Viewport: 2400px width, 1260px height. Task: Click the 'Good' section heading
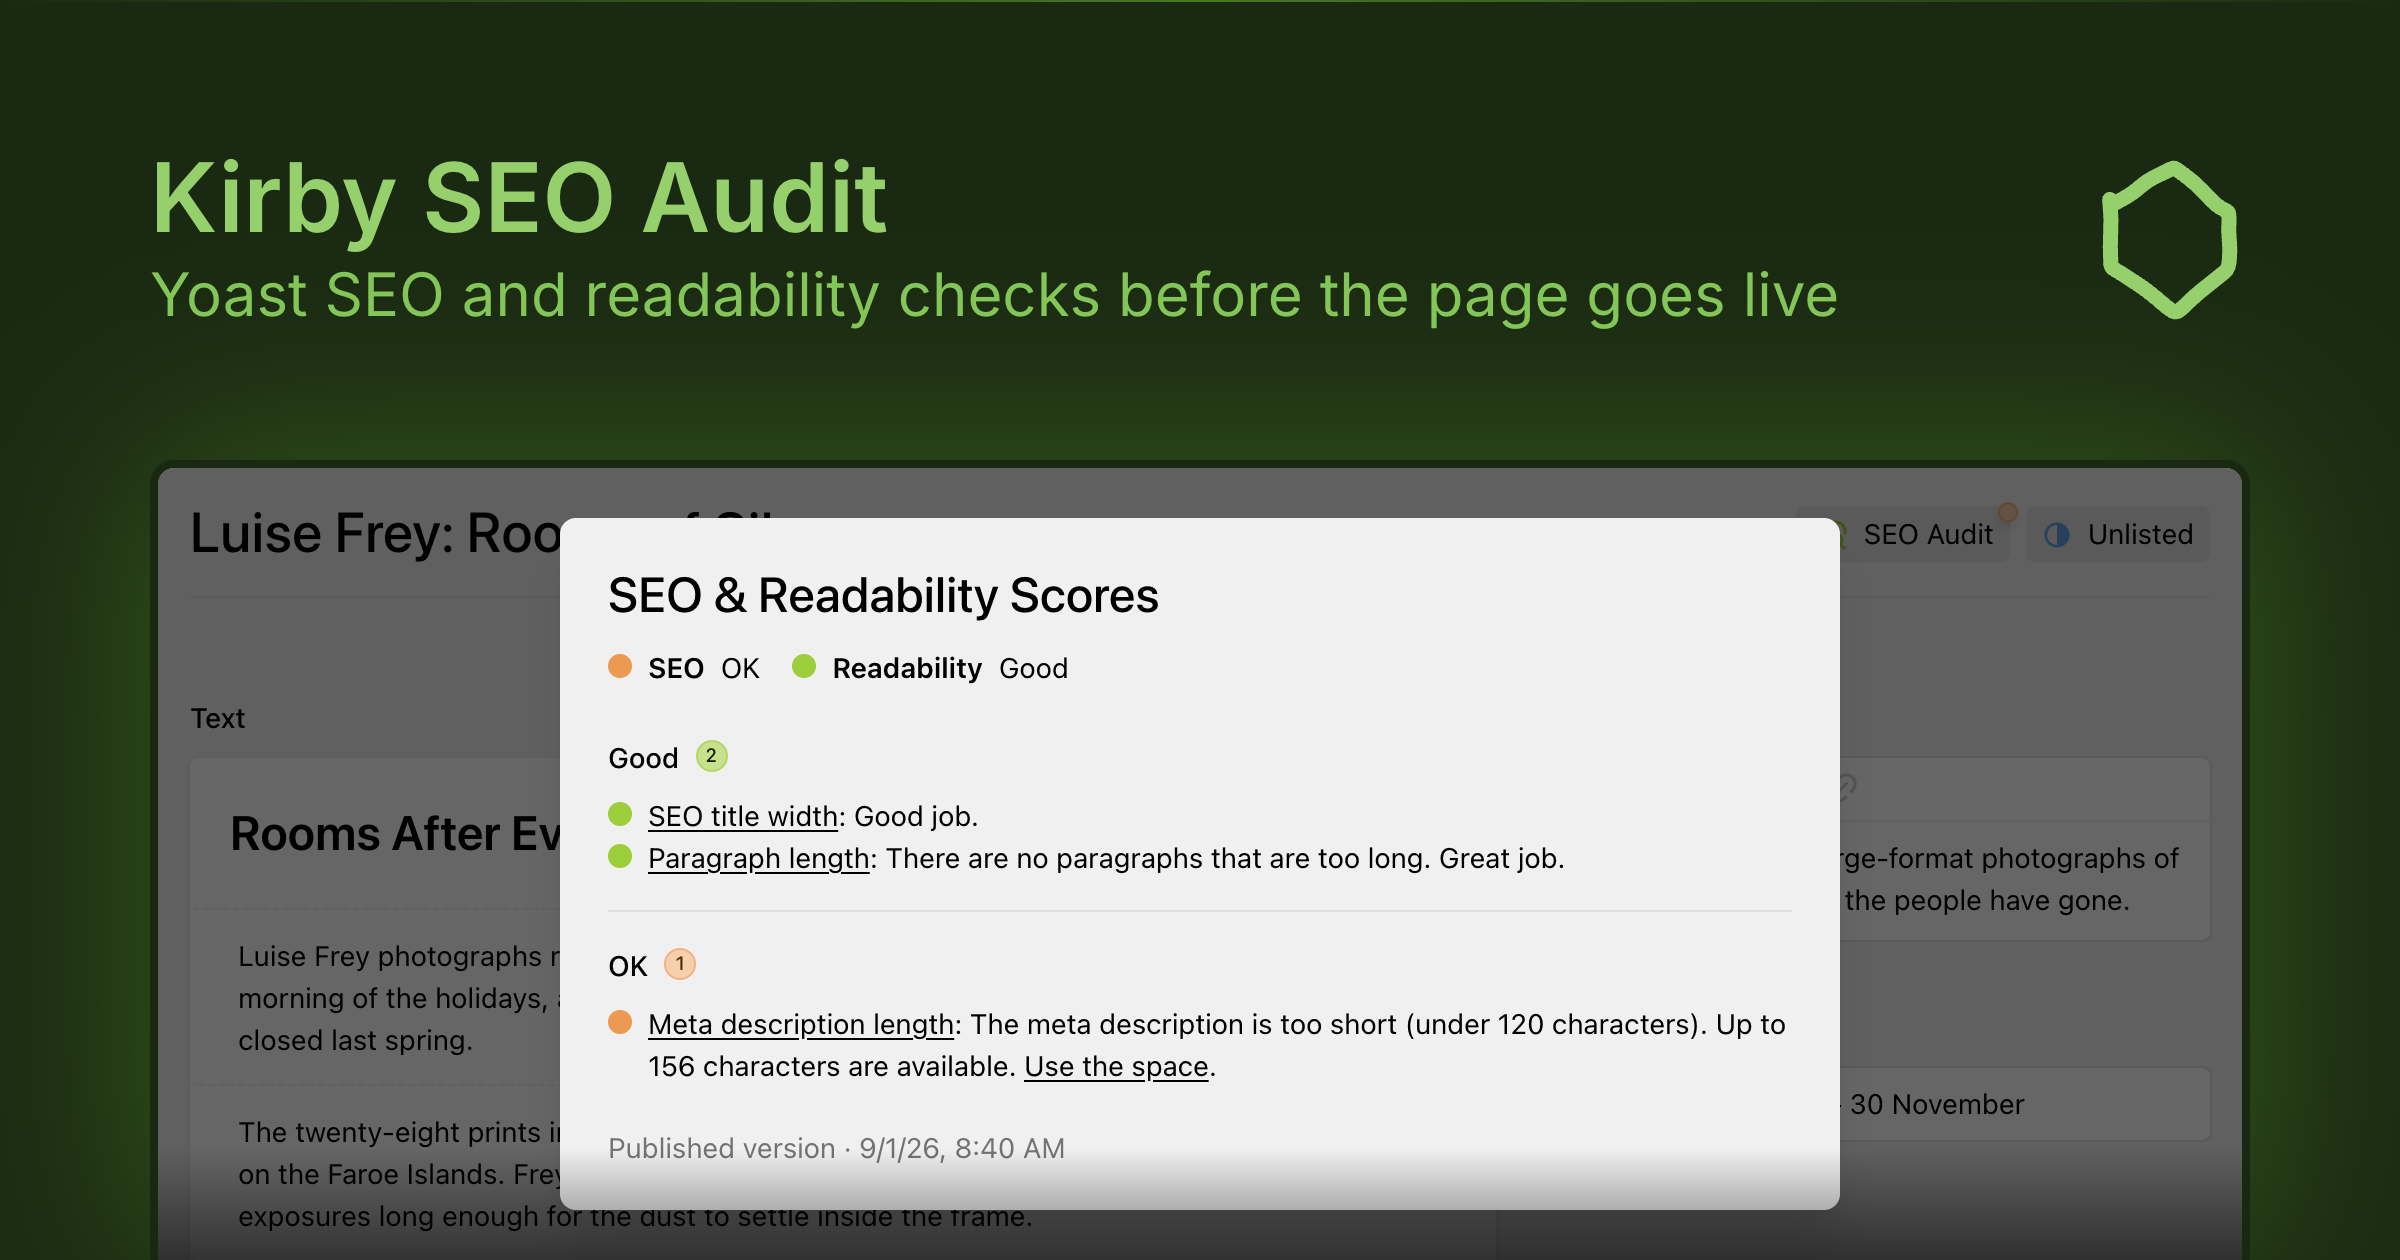643,758
